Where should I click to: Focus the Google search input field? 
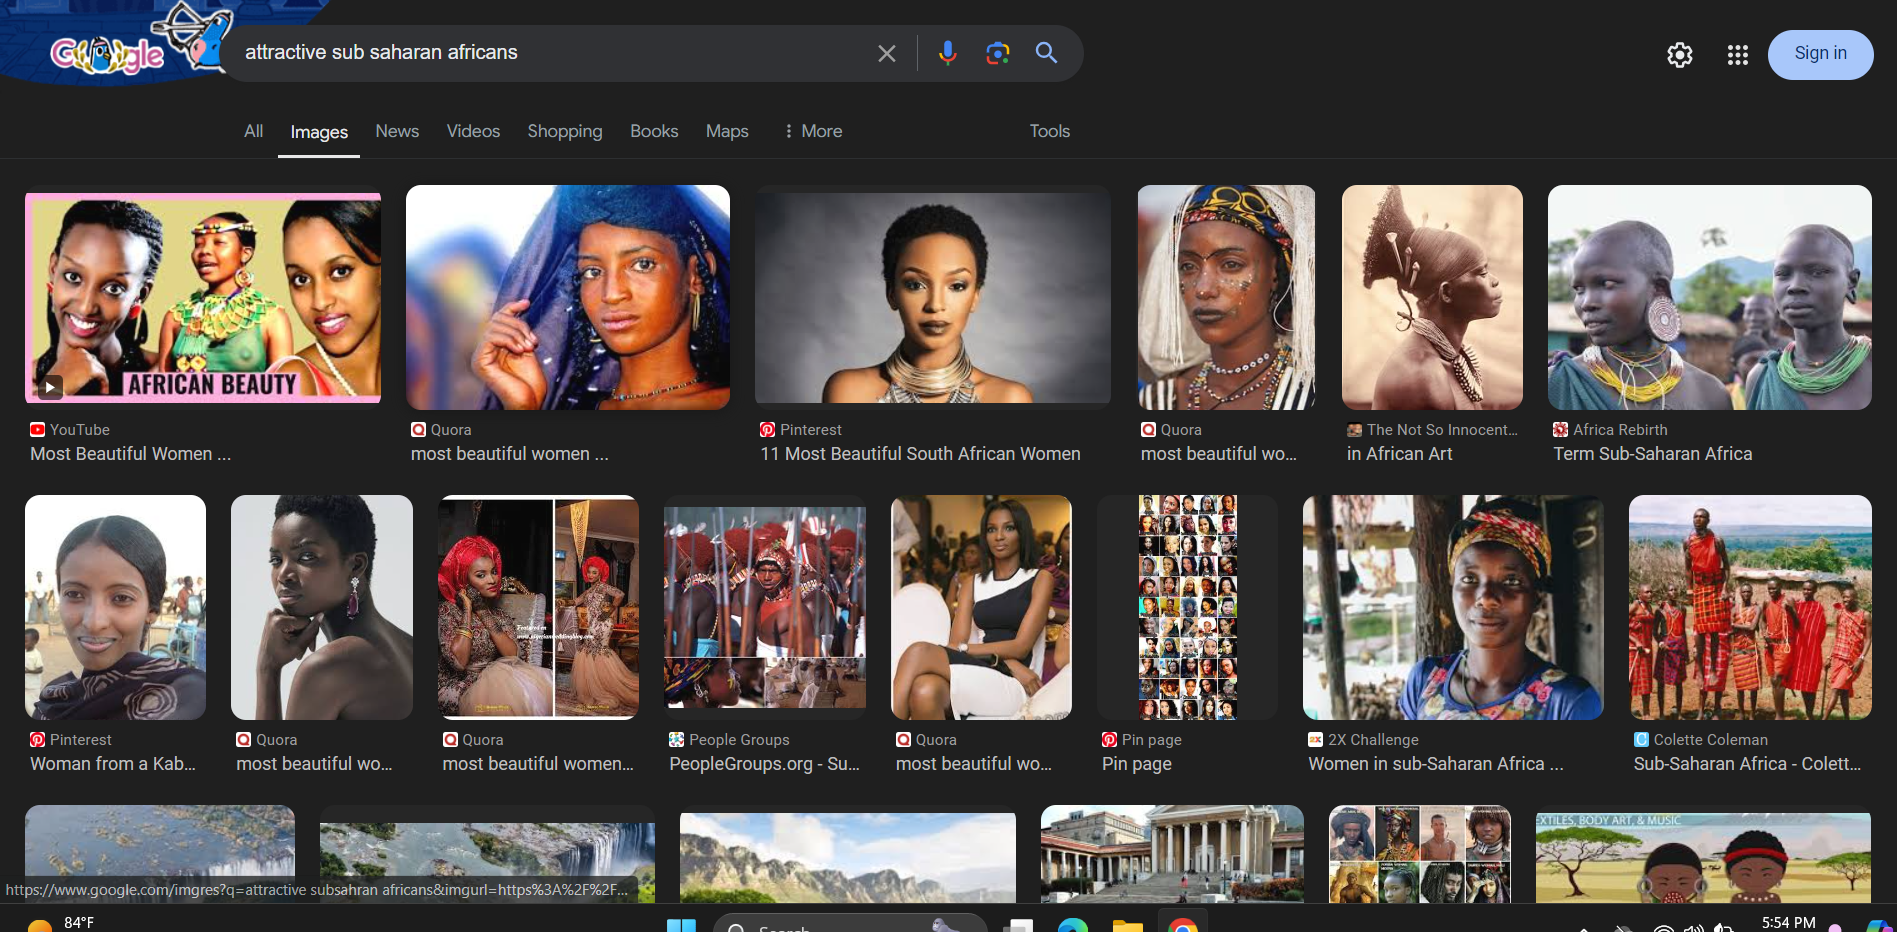pyautogui.click(x=550, y=53)
